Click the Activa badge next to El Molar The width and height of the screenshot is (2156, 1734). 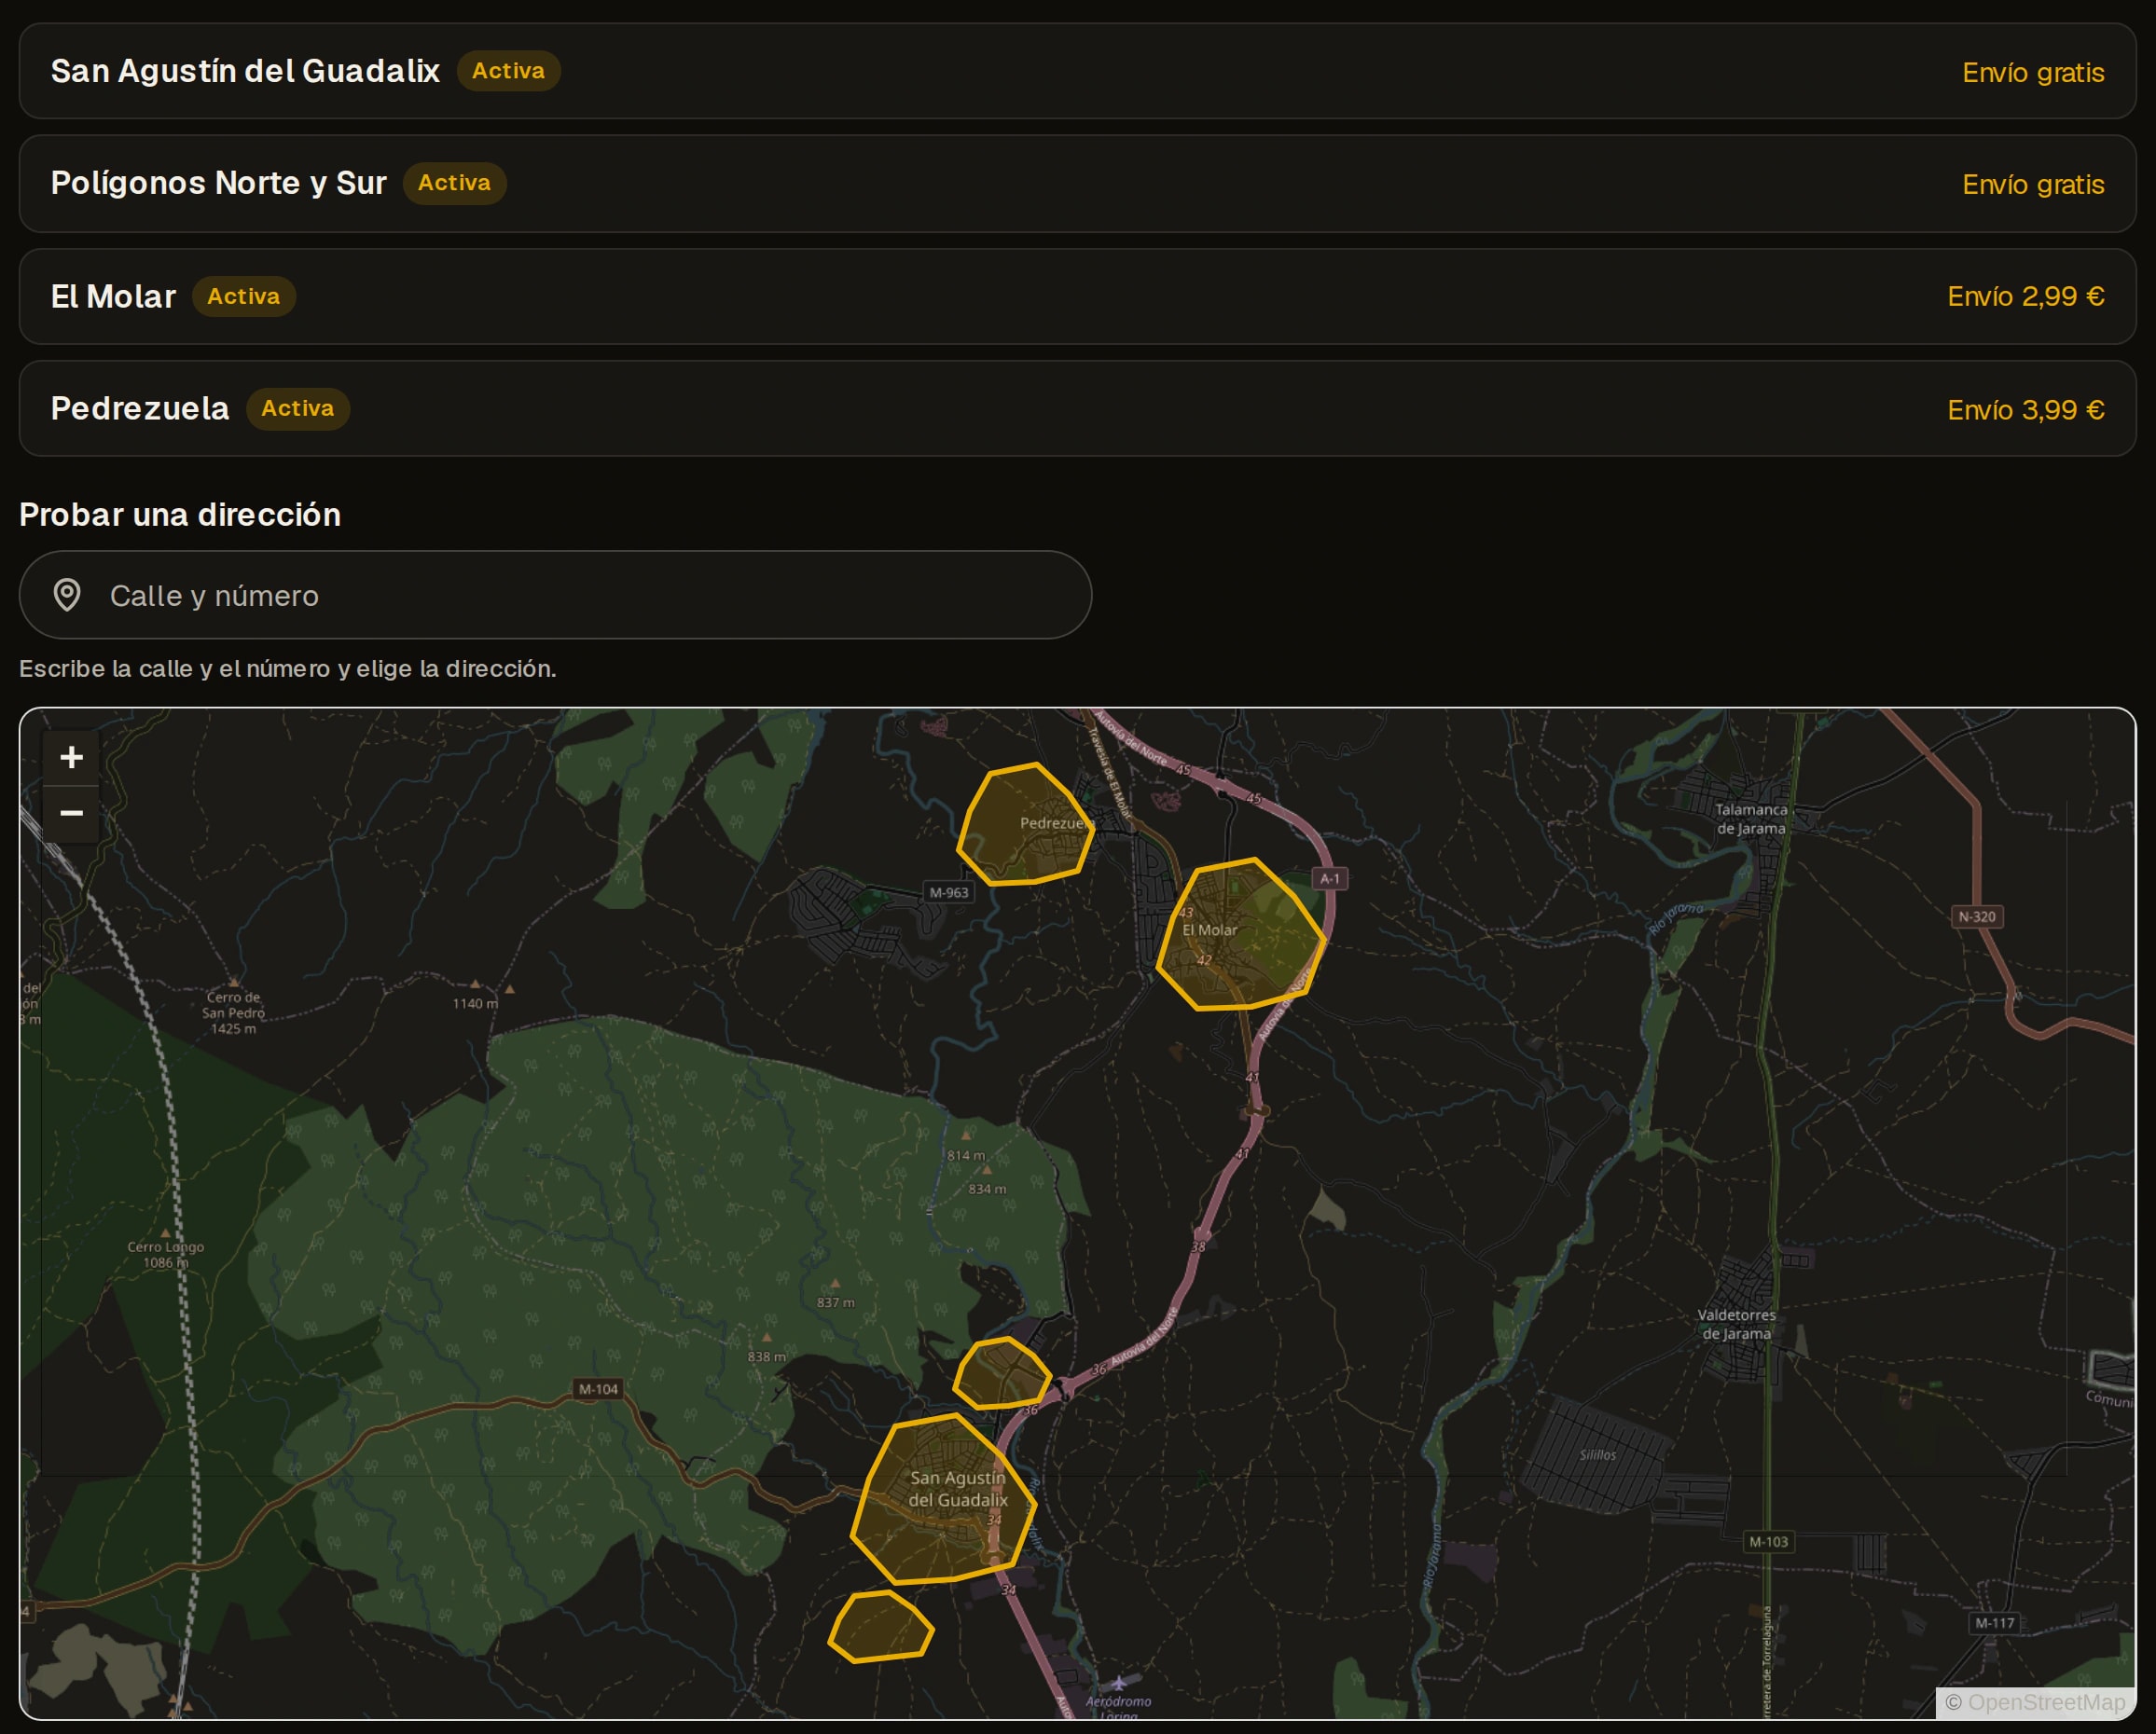244,296
